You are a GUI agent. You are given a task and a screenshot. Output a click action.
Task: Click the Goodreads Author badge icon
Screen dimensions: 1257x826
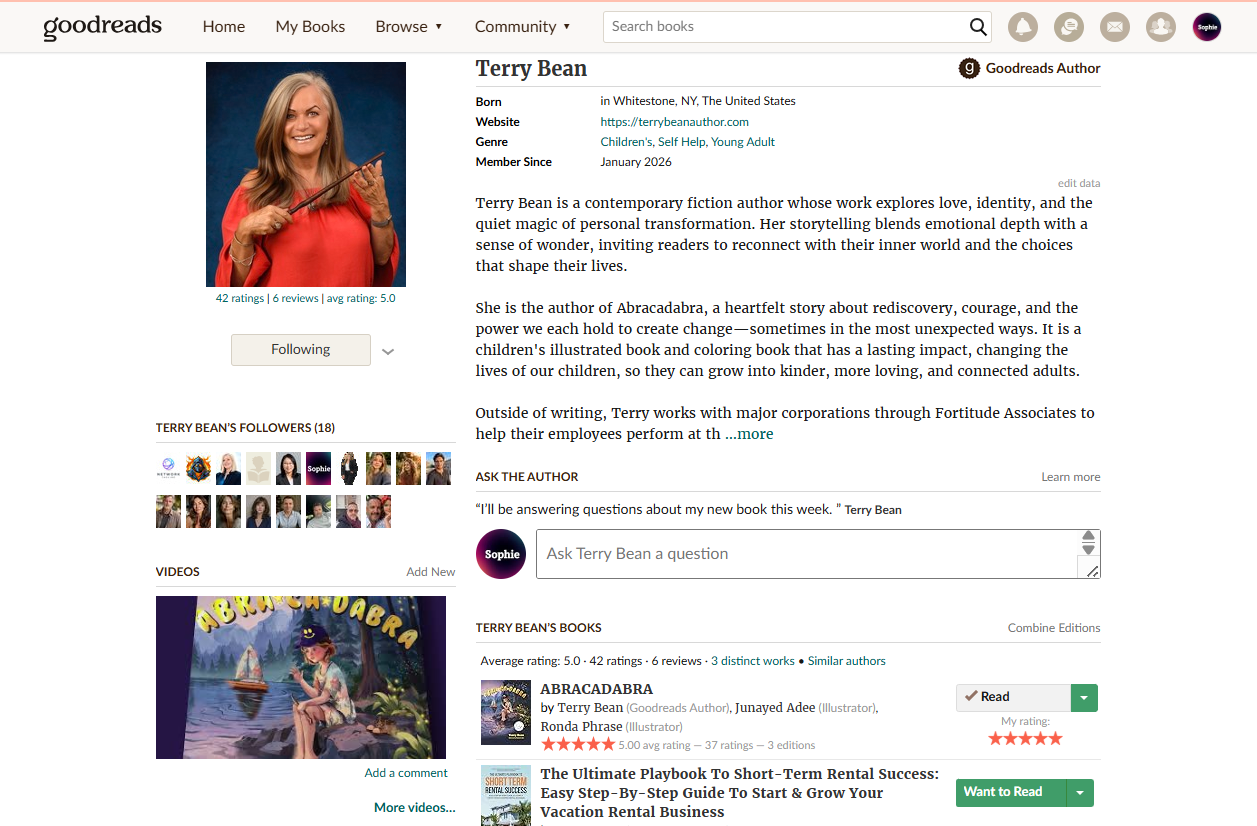[x=969, y=68]
